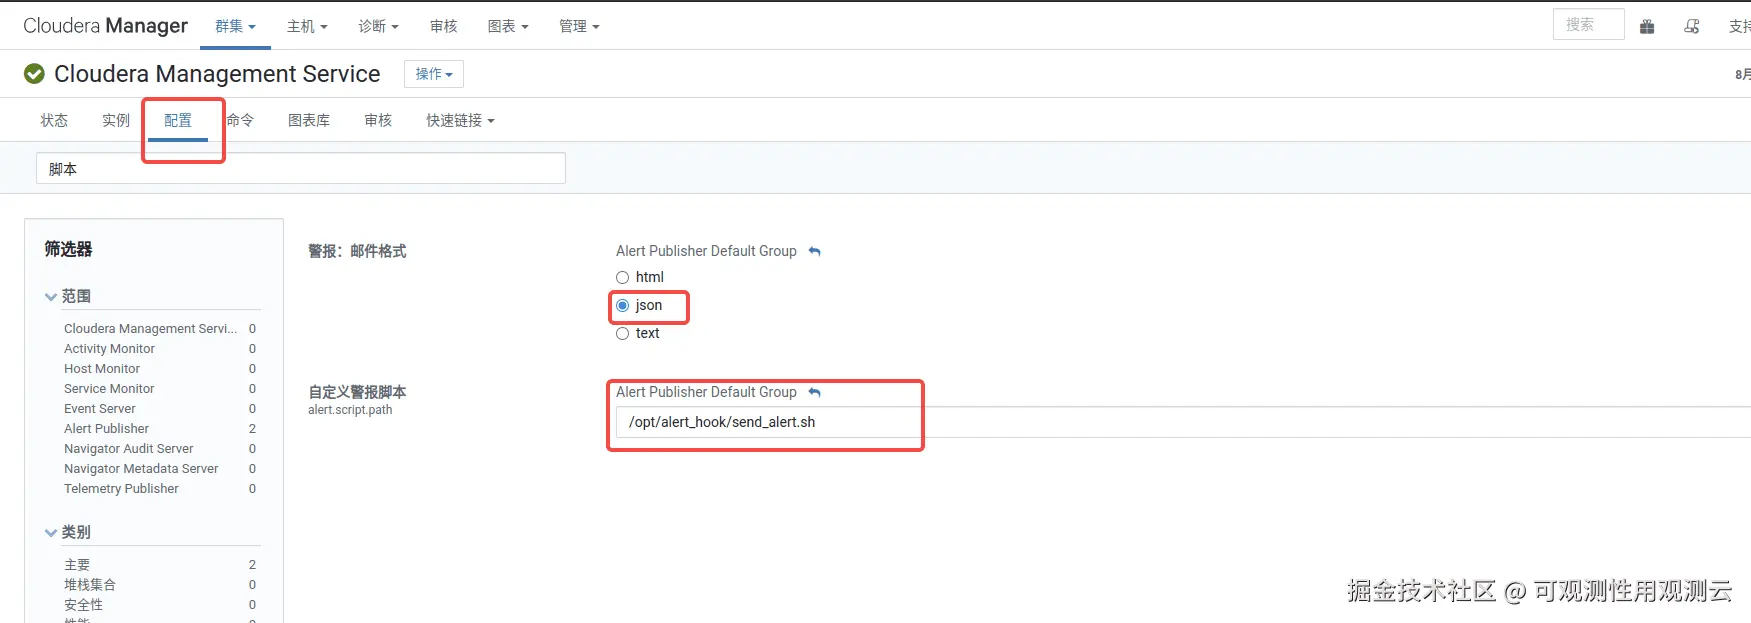Open the 操作 actions dropdown
Screen dimensions: 1751x623
434,74
